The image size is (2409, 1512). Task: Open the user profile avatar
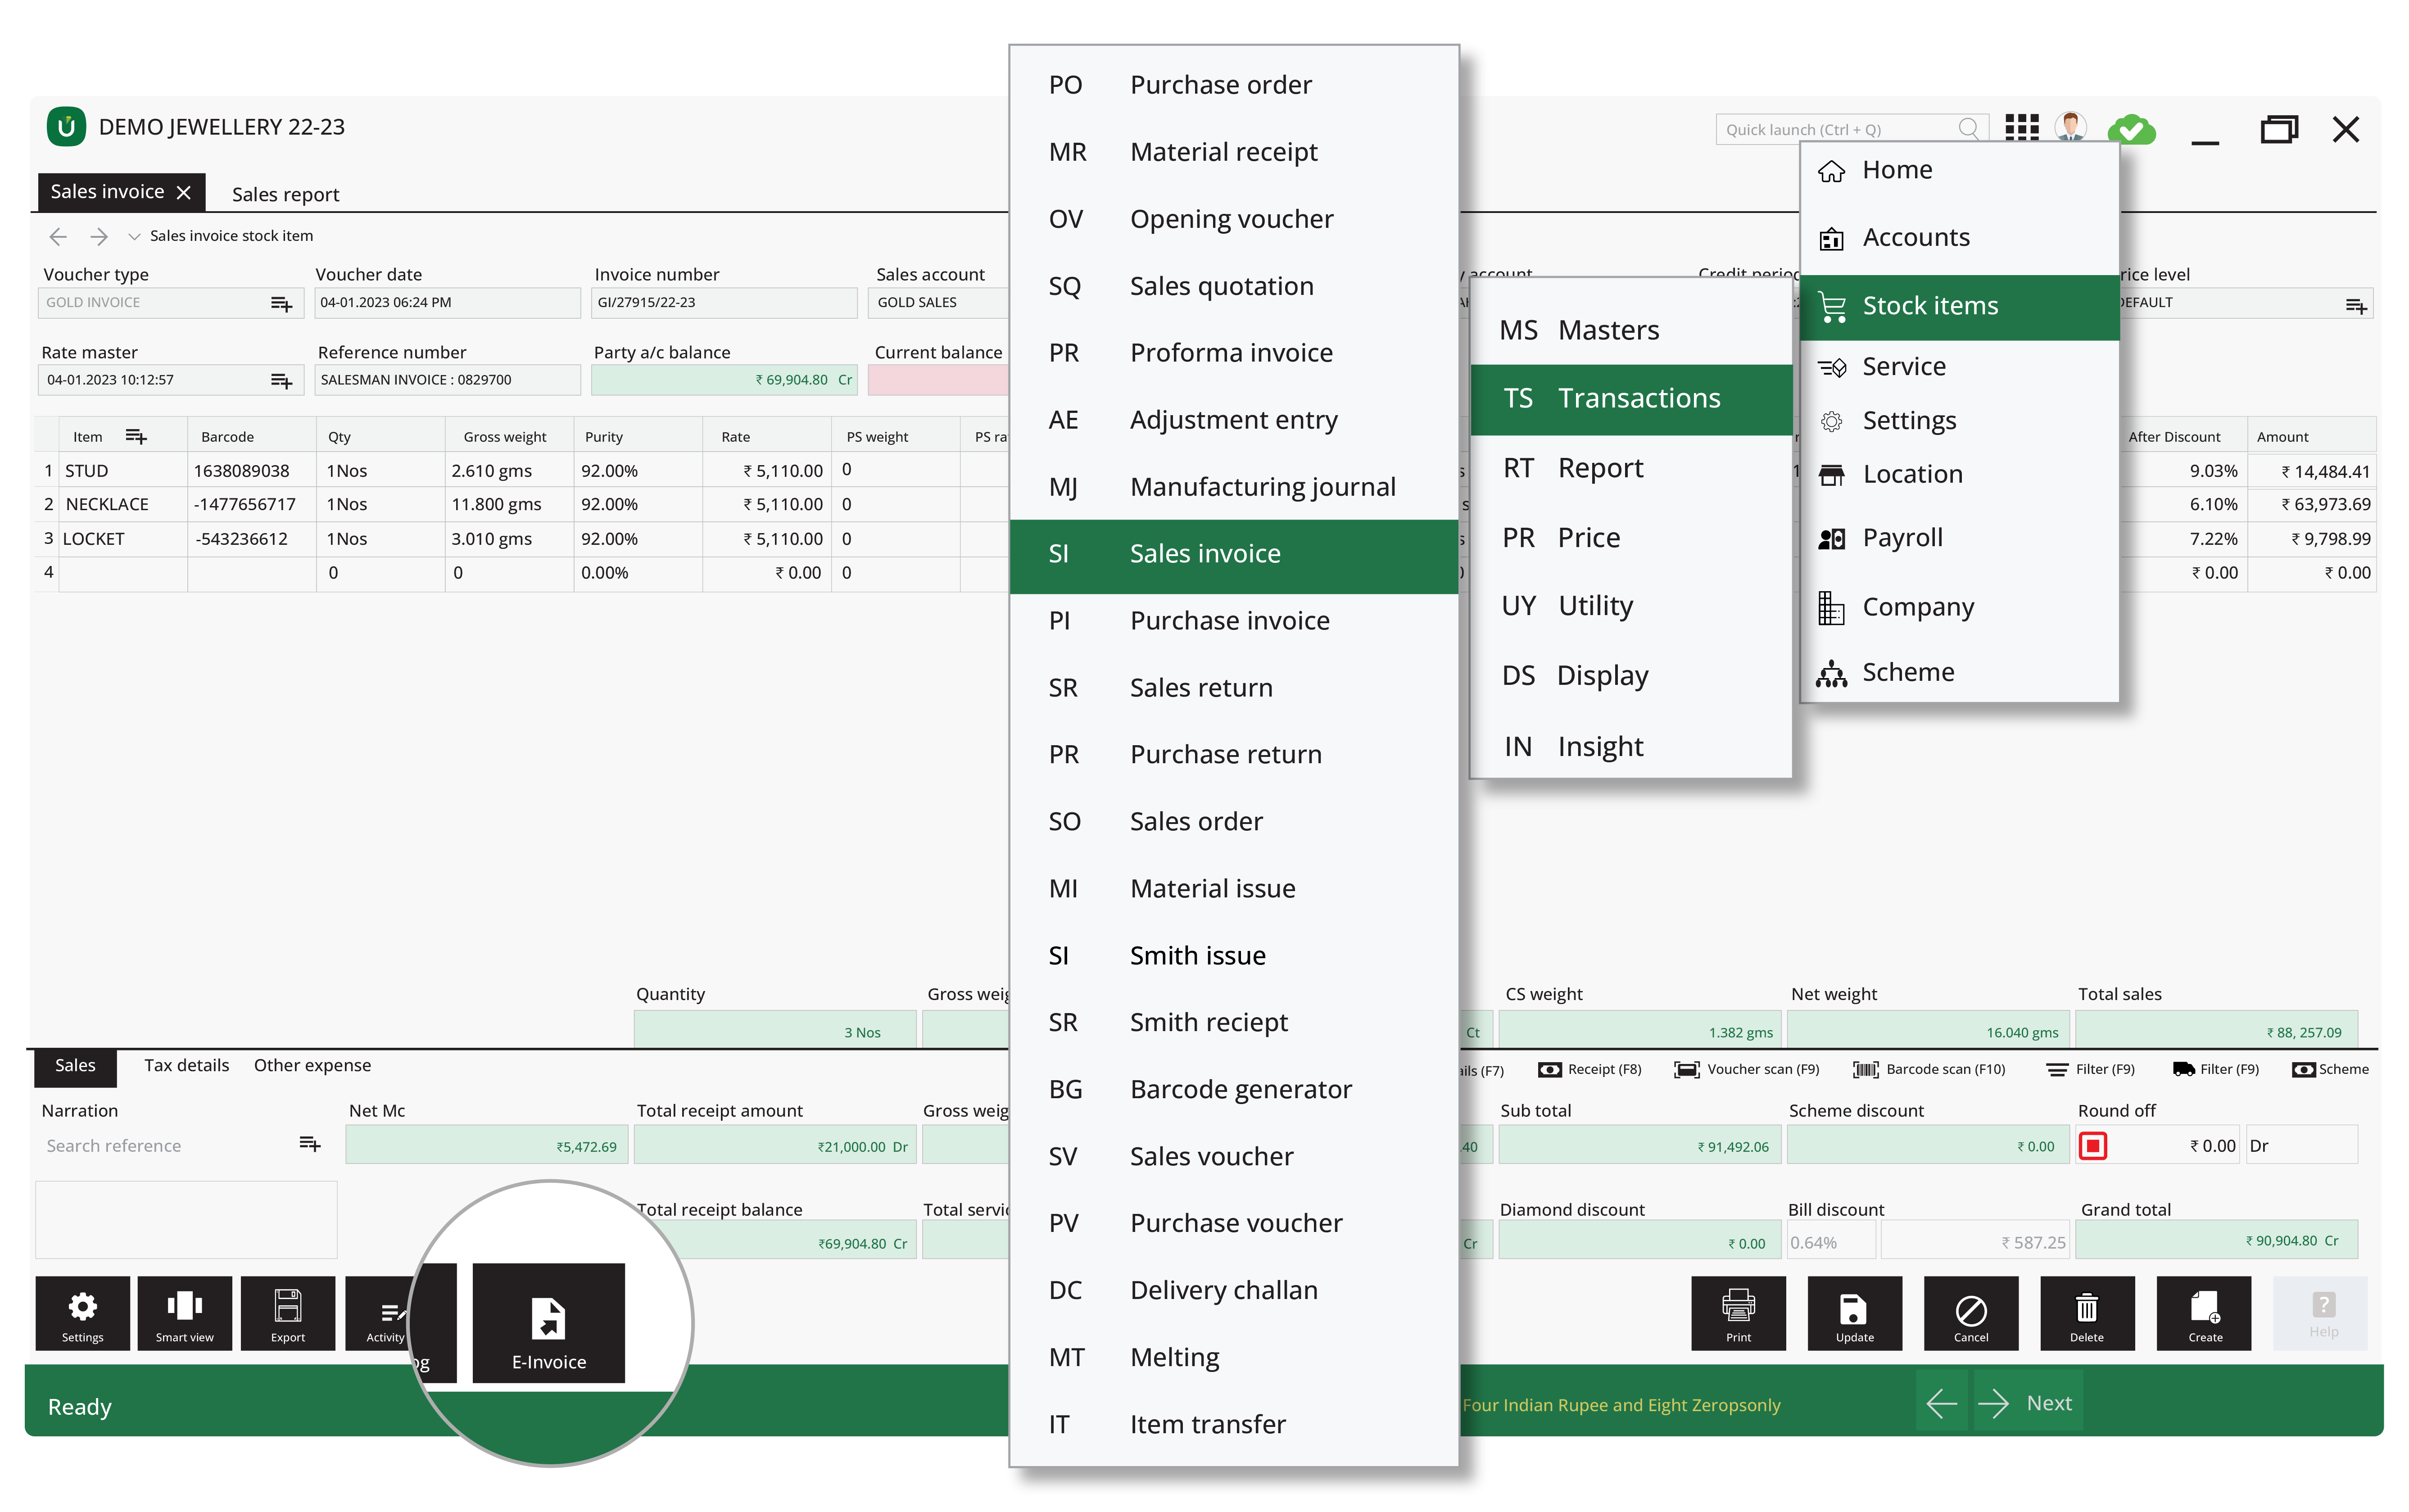coord(2070,127)
